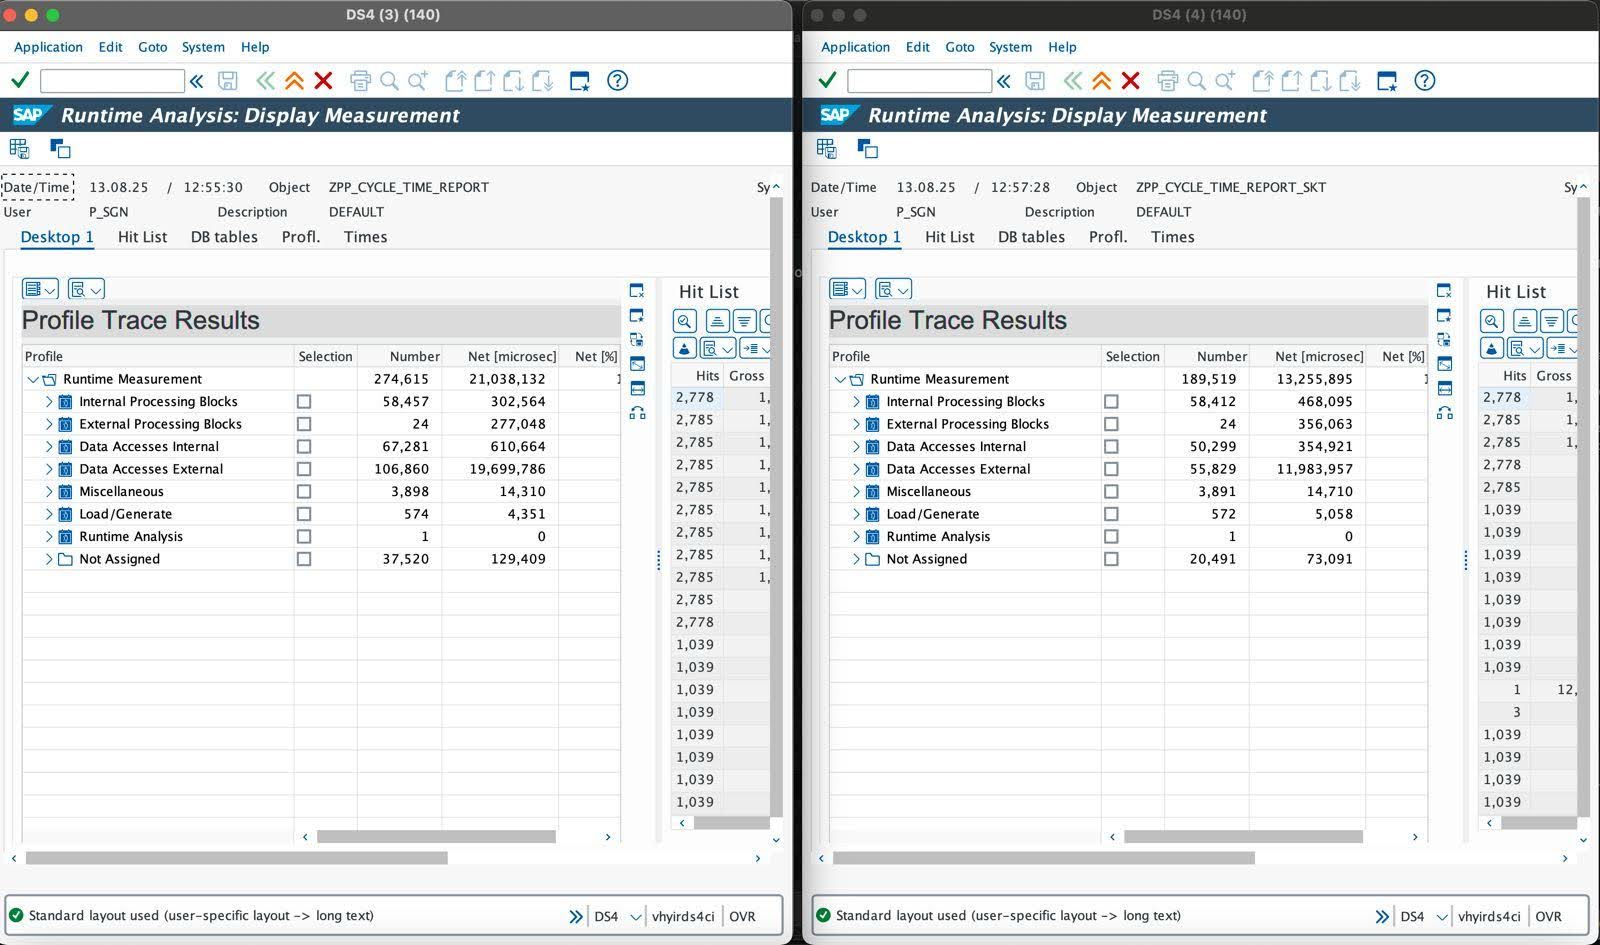The image size is (1600, 945).
Task: Open the System menu
Action: coord(203,47)
